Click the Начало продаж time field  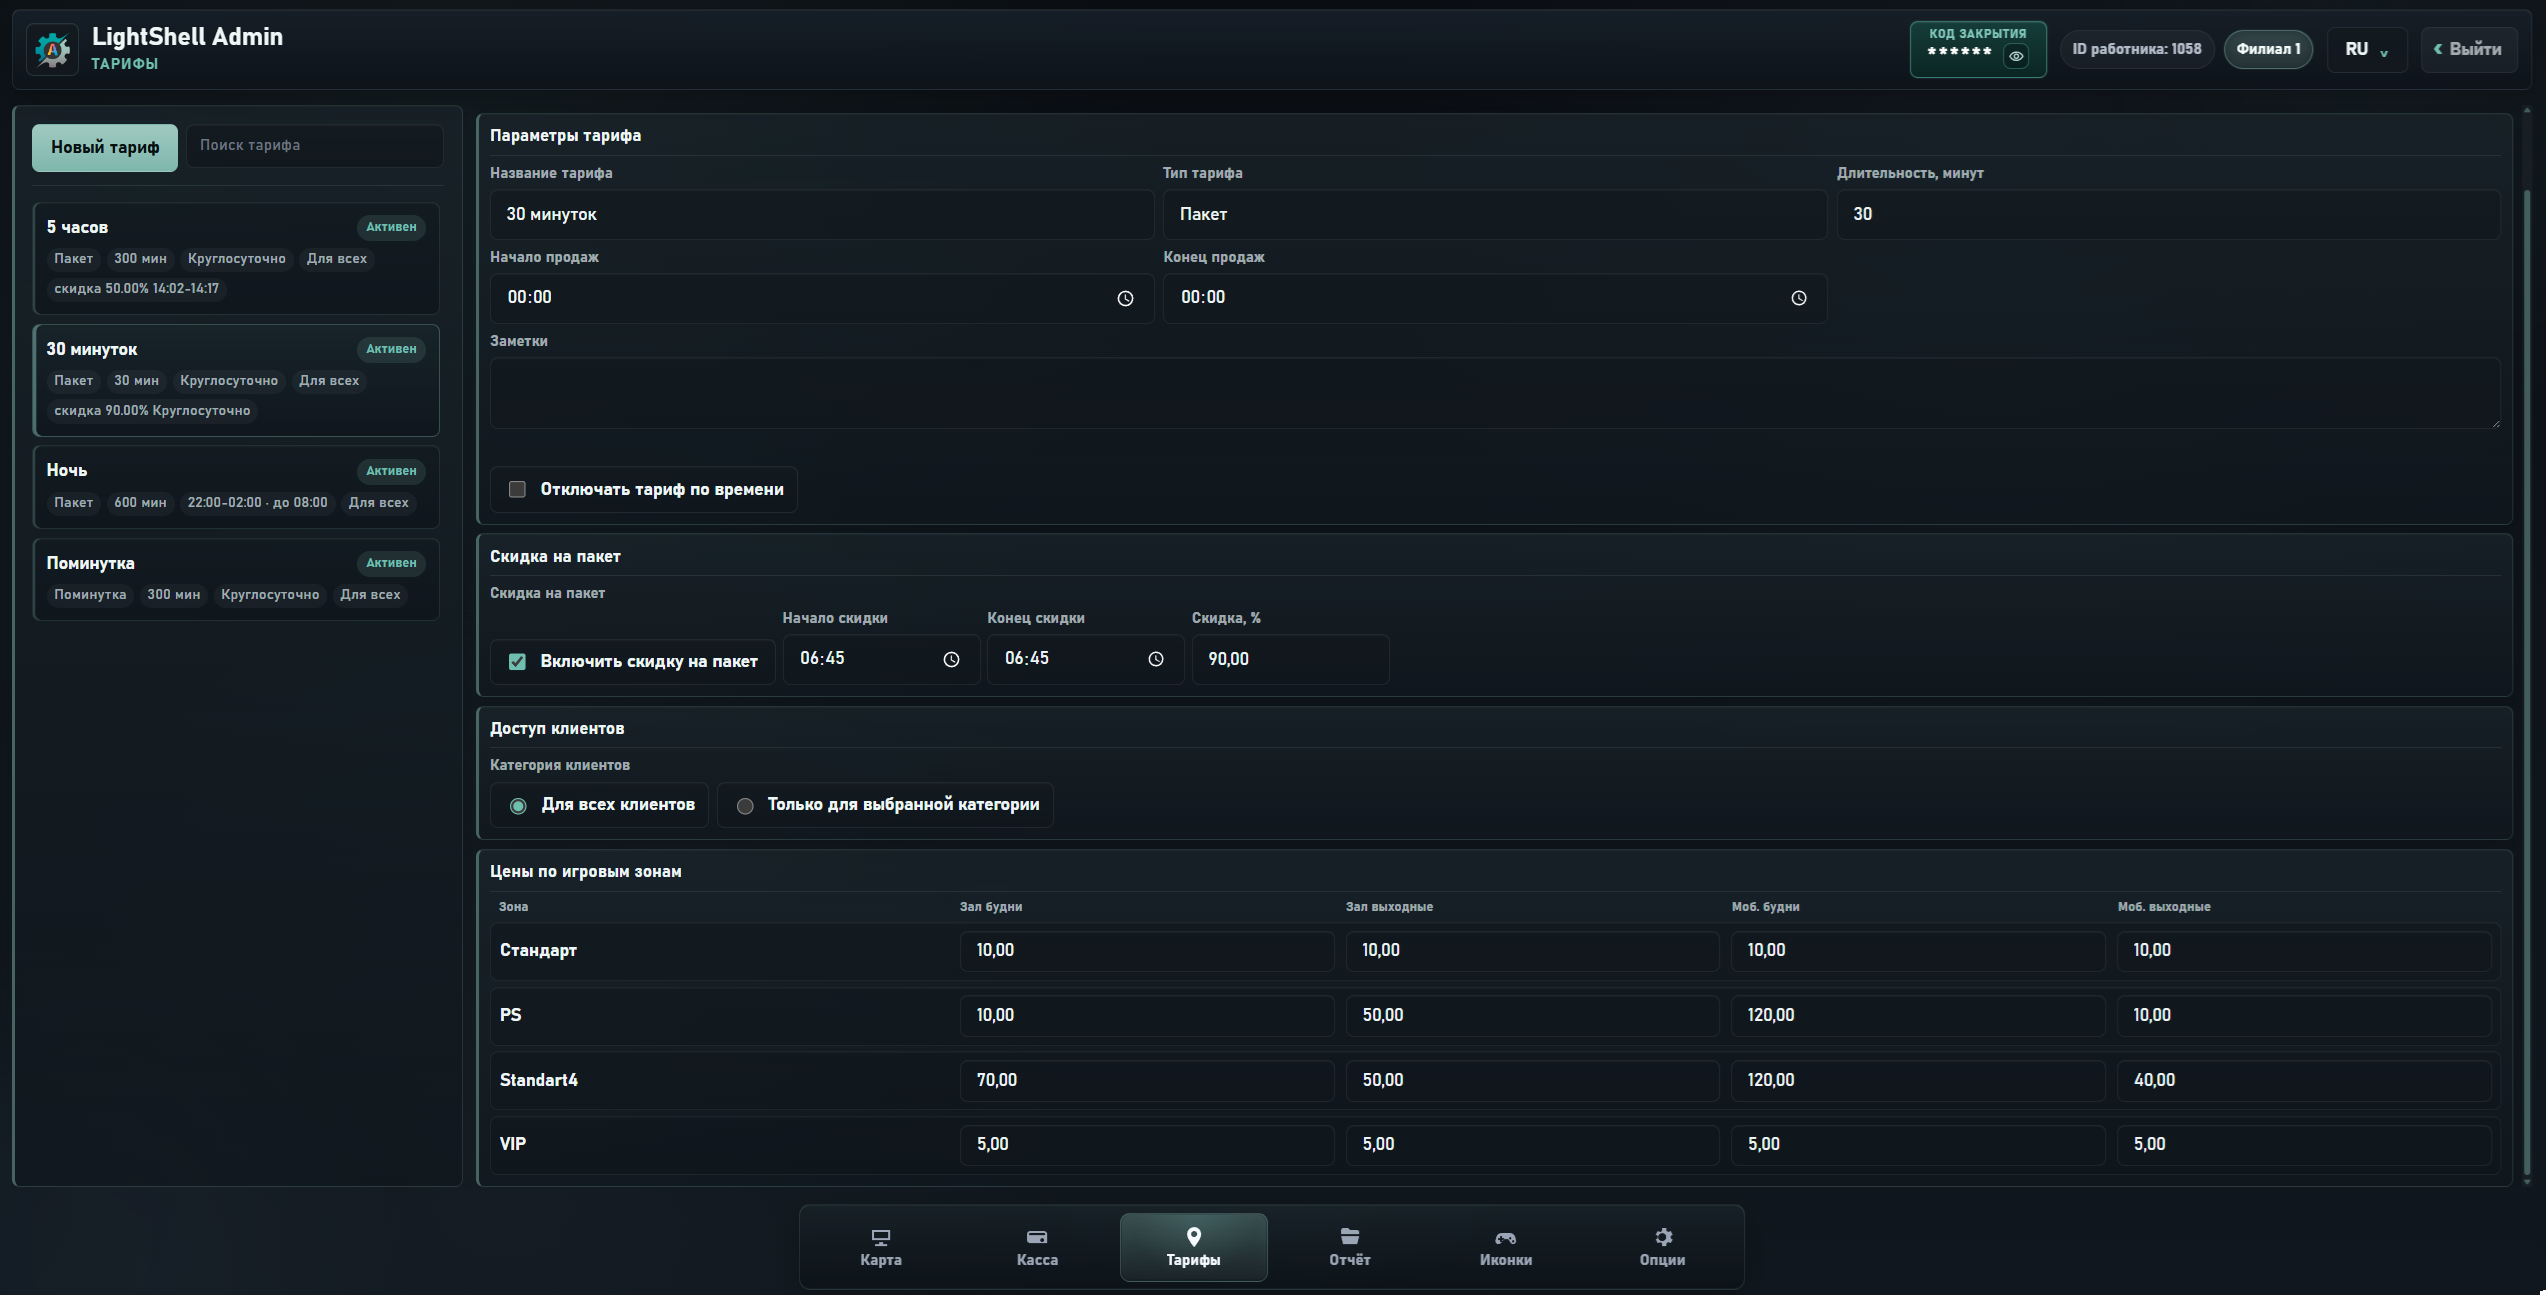(822, 298)
